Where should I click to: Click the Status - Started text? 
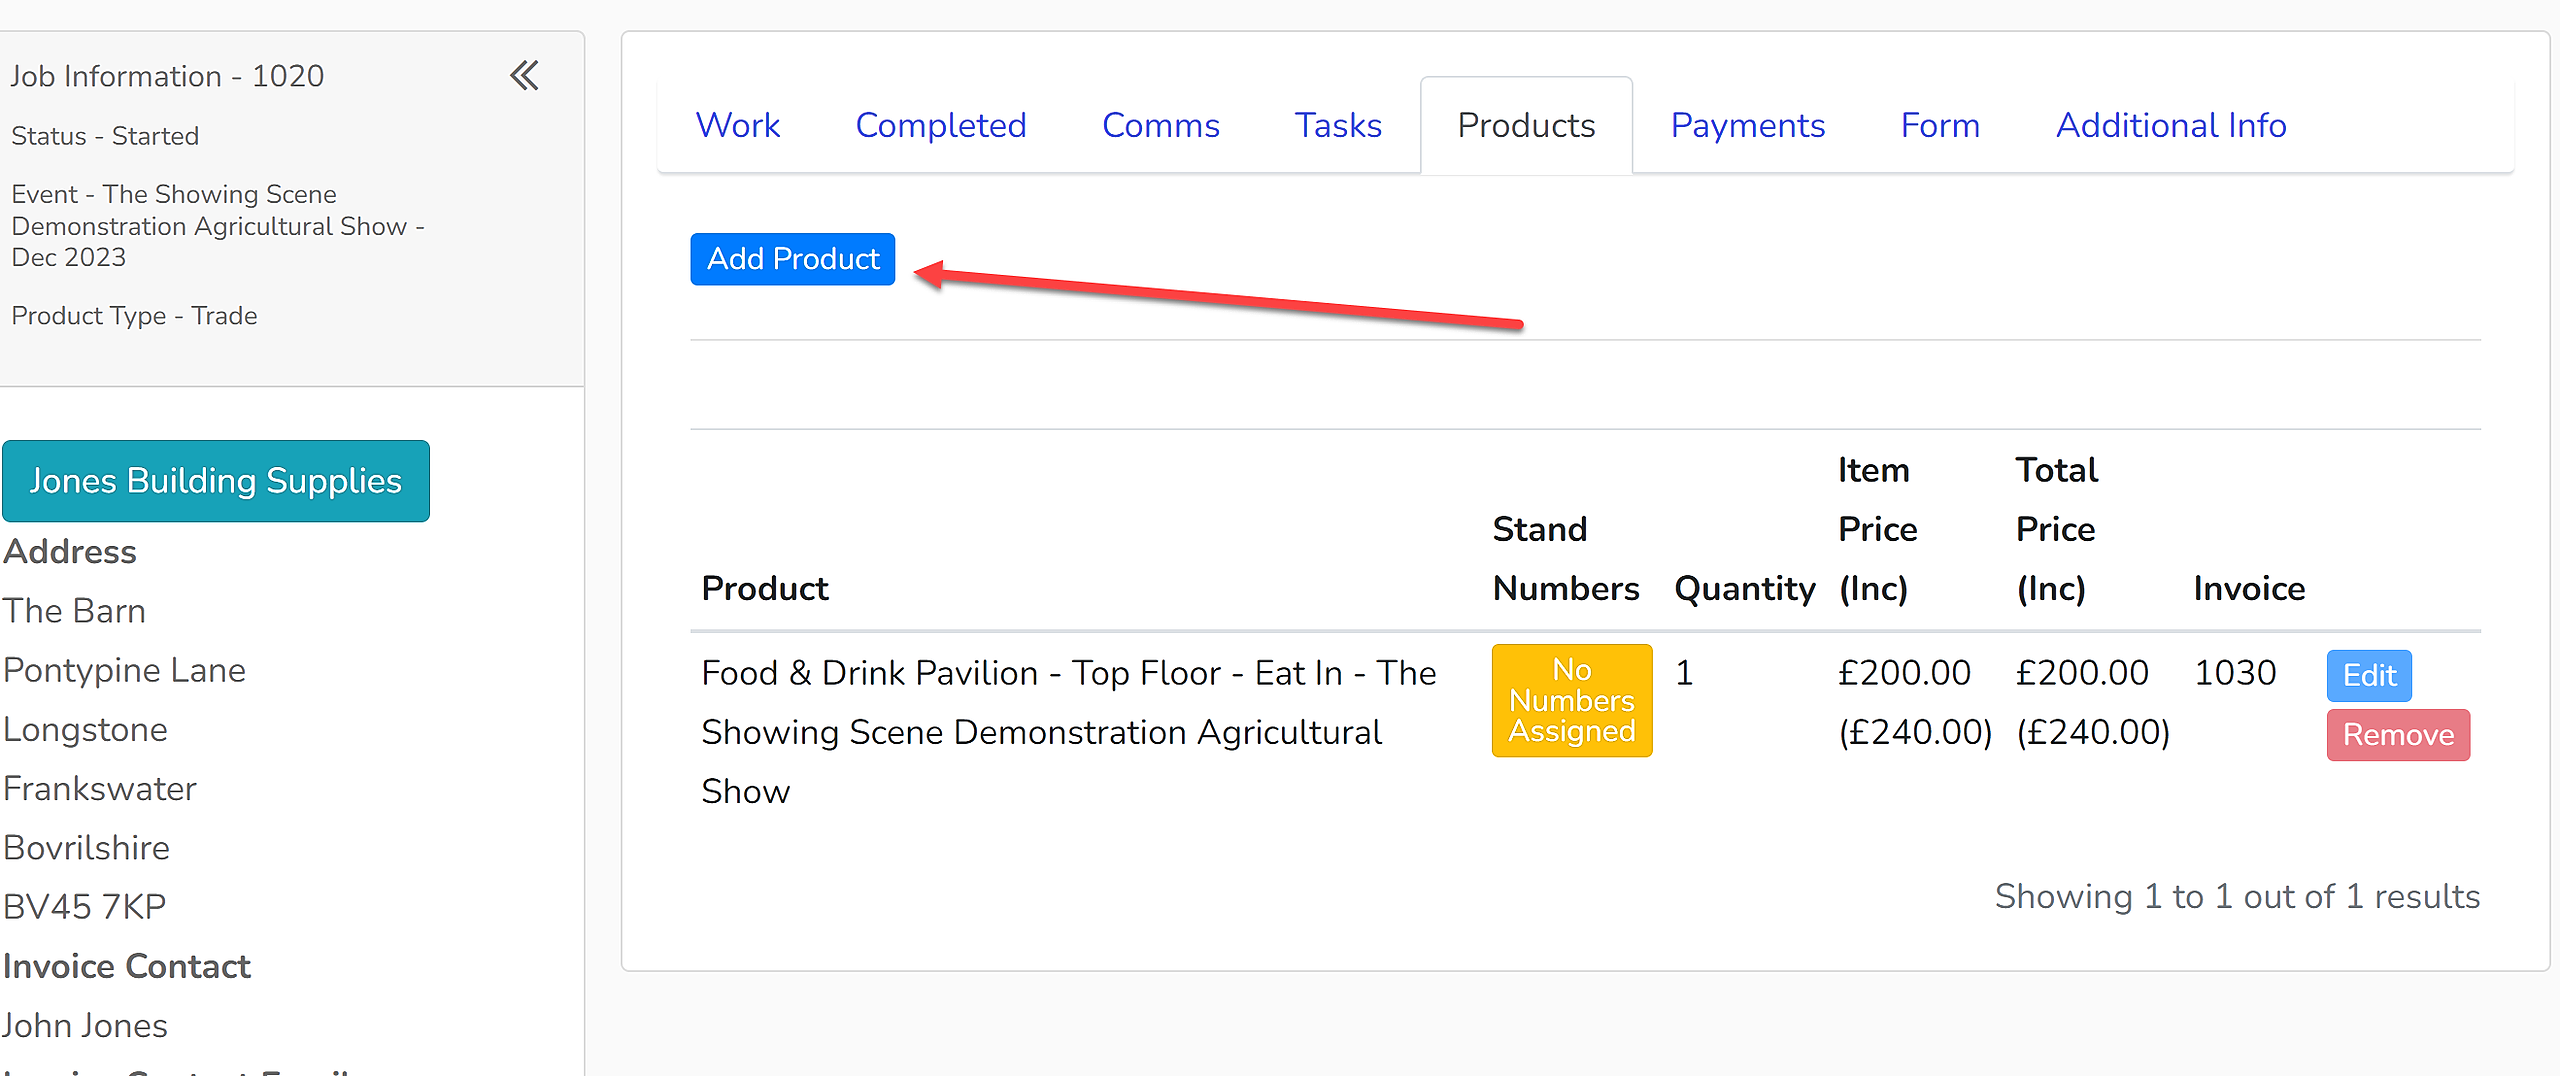(105, 136)
